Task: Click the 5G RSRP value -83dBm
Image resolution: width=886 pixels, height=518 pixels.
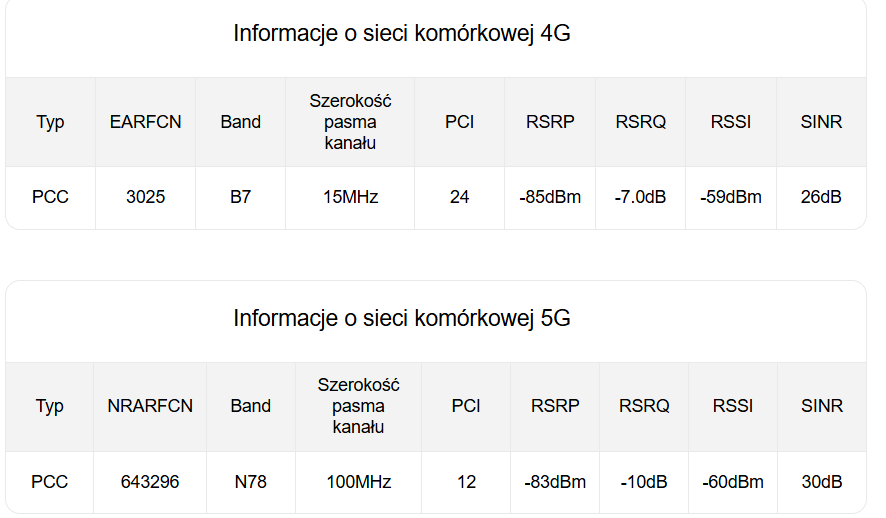Action: click(x=555, y=482)
